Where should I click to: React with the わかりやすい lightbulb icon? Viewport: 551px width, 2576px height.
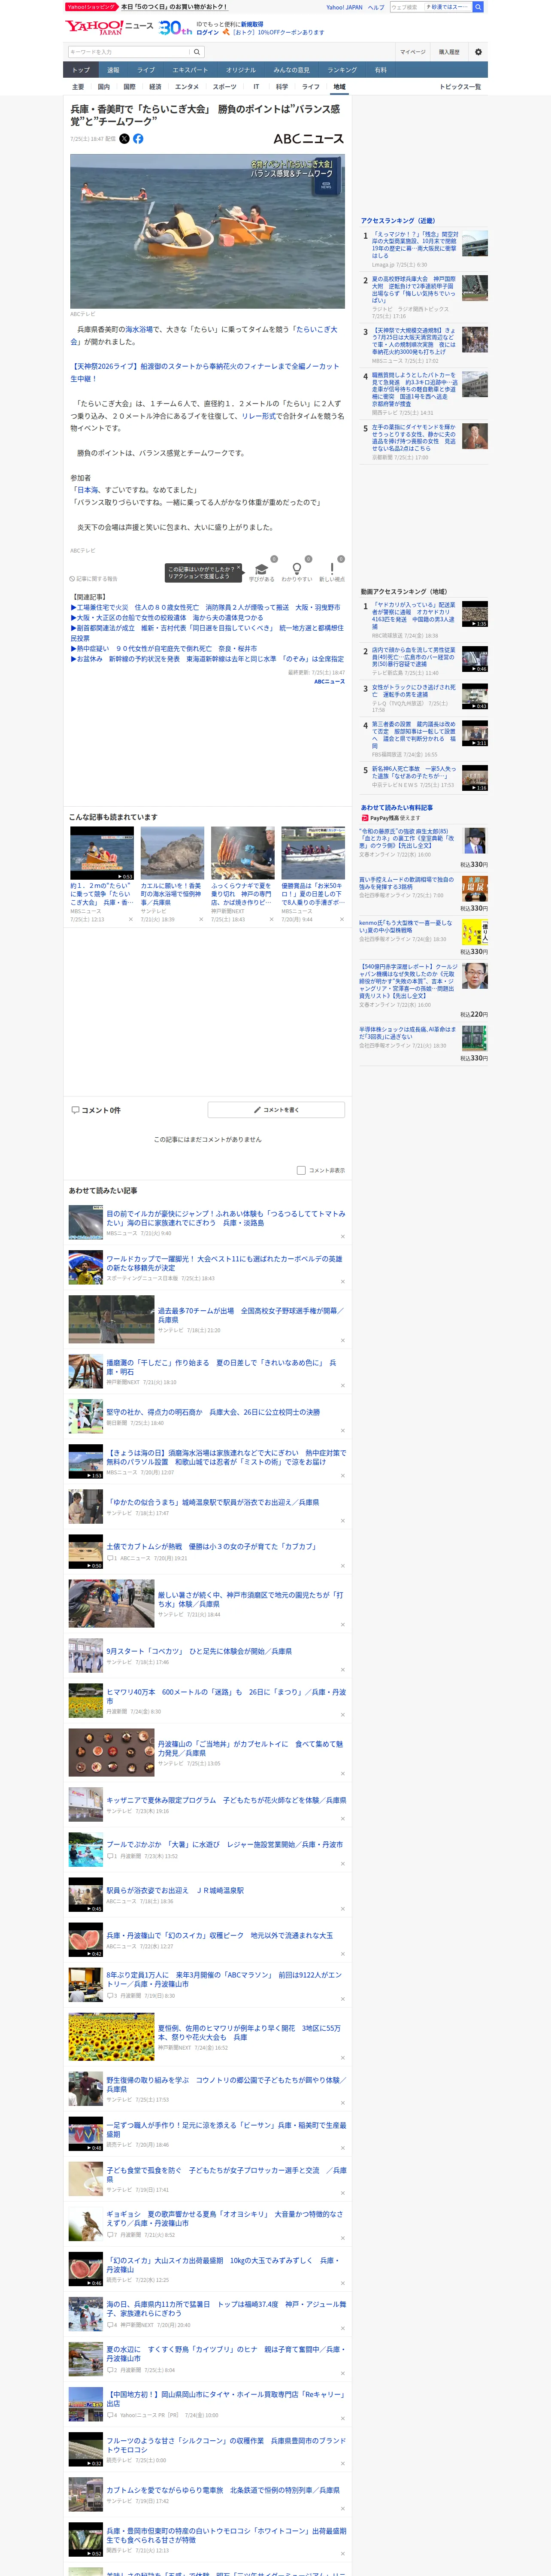(x=297, y=569)
